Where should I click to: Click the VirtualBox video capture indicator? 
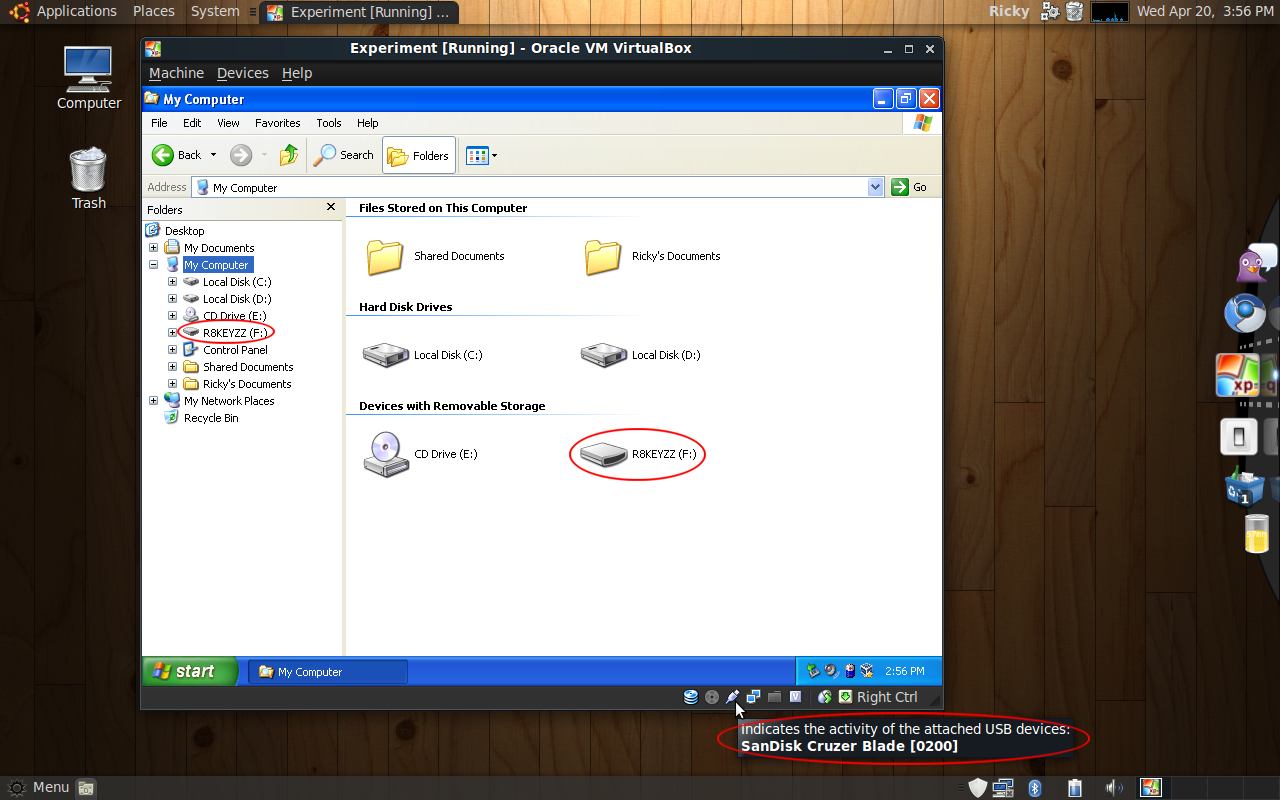point(795,697)
